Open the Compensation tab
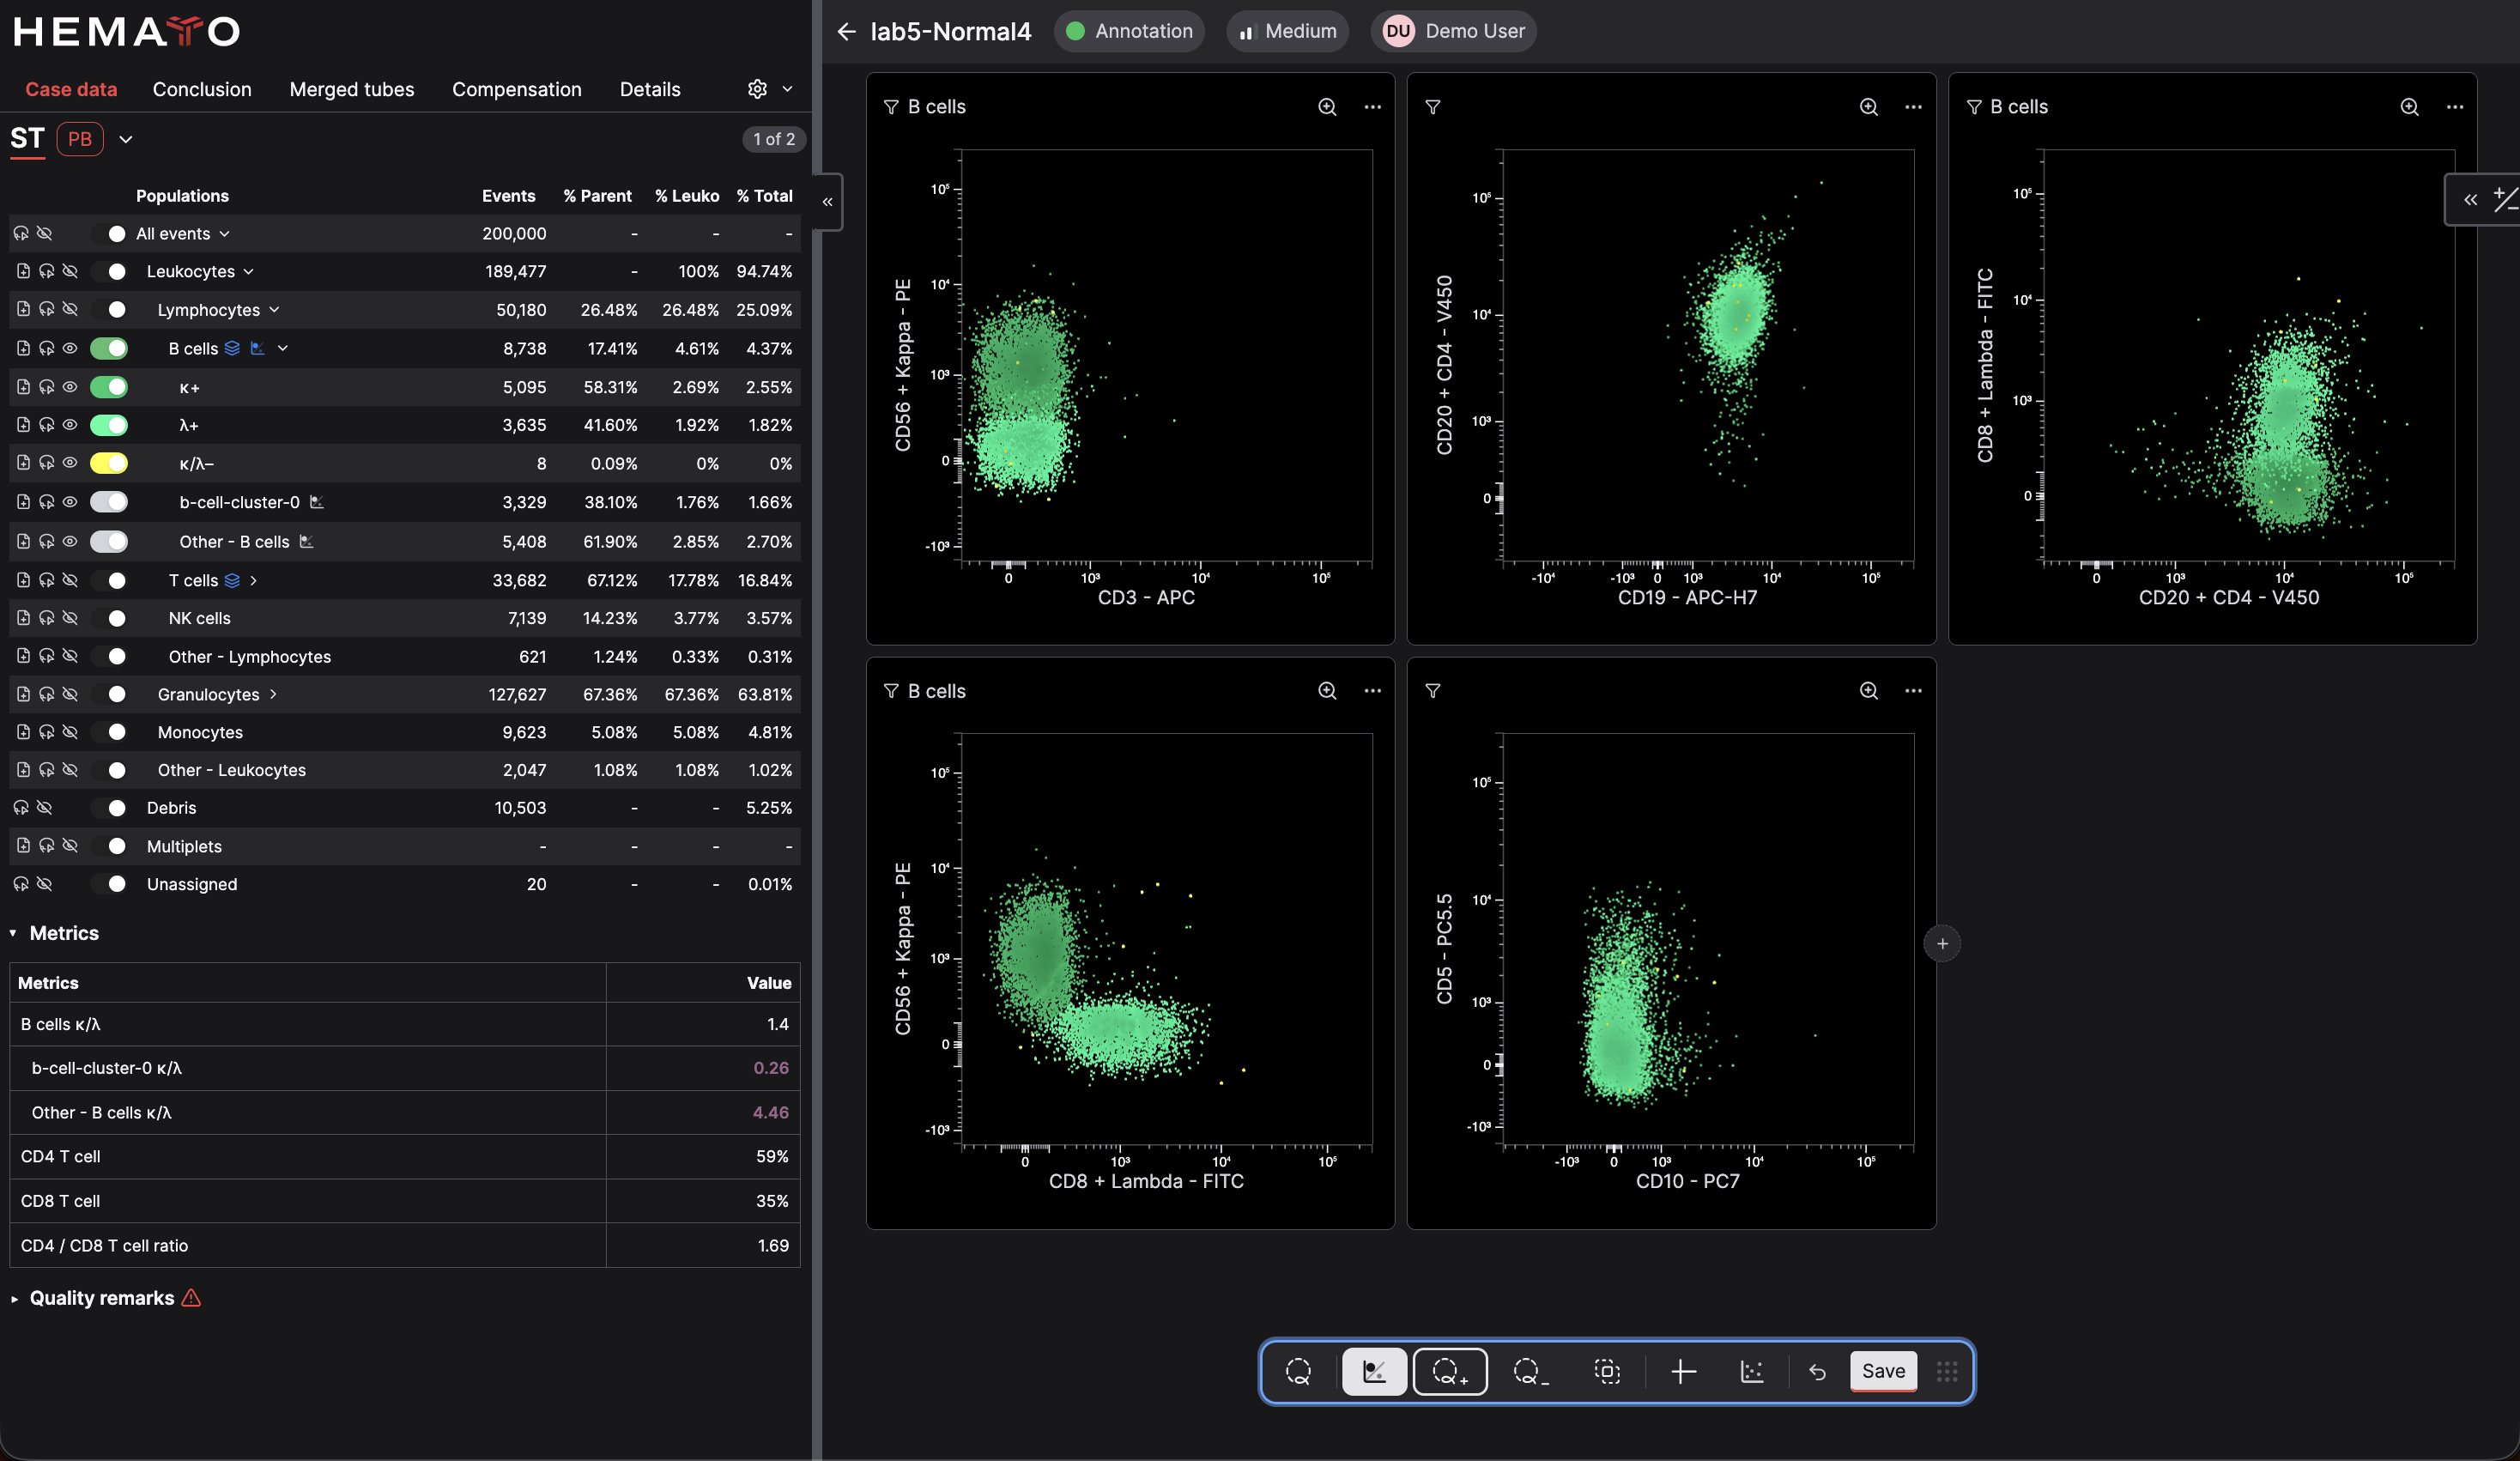This screenshot has height=1461, width=2520. [x=516, y=89]
